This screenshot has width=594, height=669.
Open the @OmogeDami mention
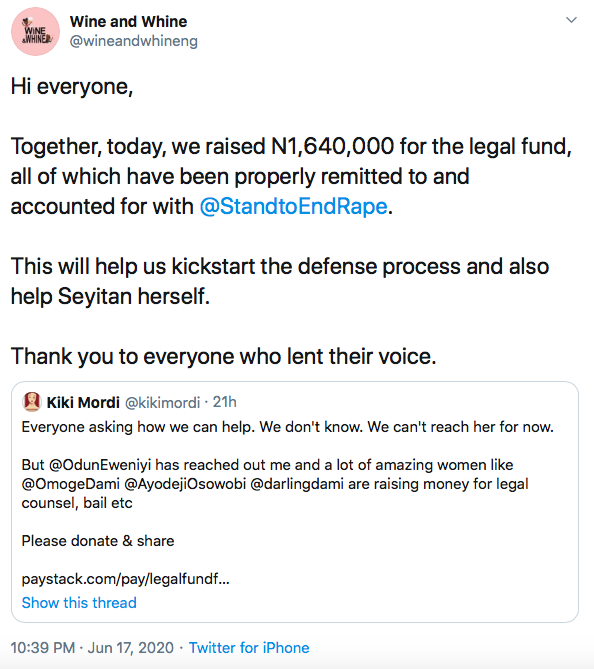(71, 484)
